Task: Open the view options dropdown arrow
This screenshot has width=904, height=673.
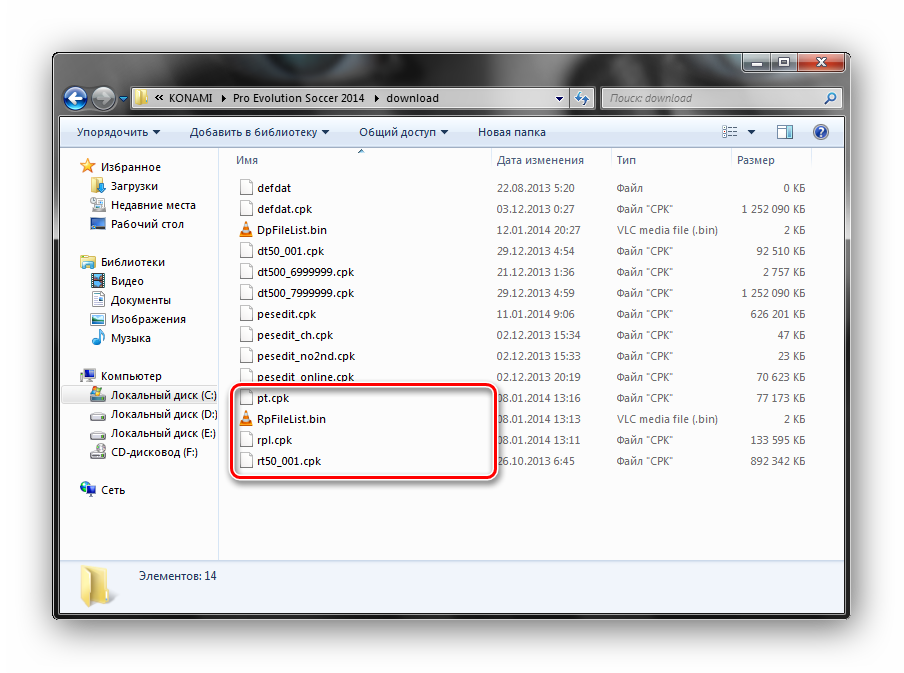Action: pyautogui.click(x=751, y=132)
